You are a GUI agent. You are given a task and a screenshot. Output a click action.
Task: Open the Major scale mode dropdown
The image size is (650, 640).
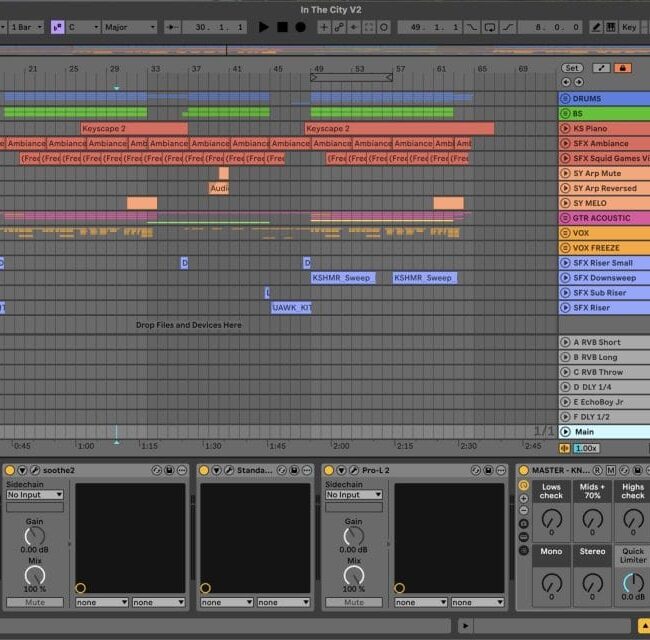(x=129, y=27)
